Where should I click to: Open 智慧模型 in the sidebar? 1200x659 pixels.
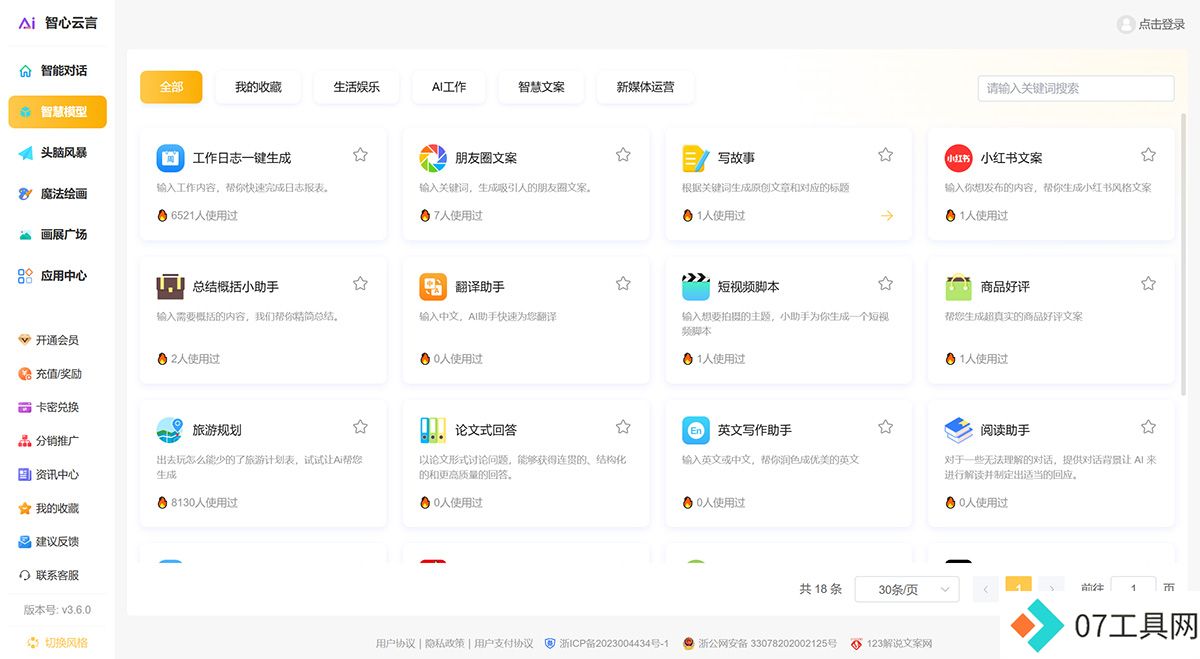tap(57, 112)
